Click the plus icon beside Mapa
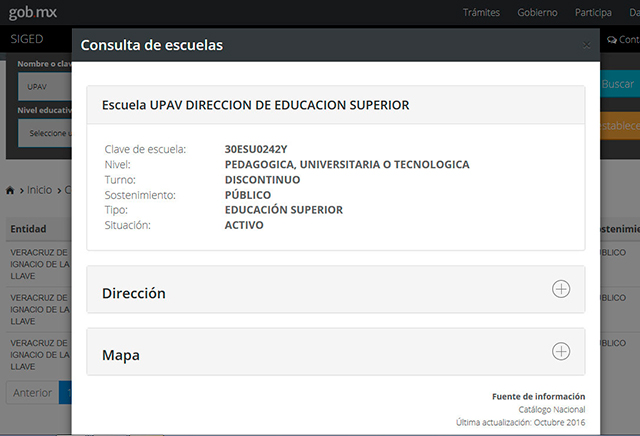 [x=561, y=351]
